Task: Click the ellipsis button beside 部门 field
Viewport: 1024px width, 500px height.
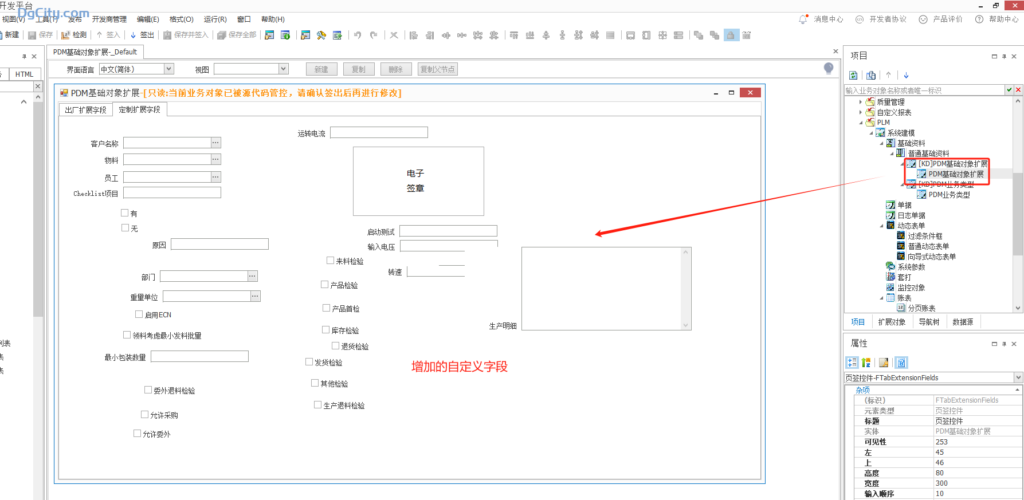Action: (253, 276)
